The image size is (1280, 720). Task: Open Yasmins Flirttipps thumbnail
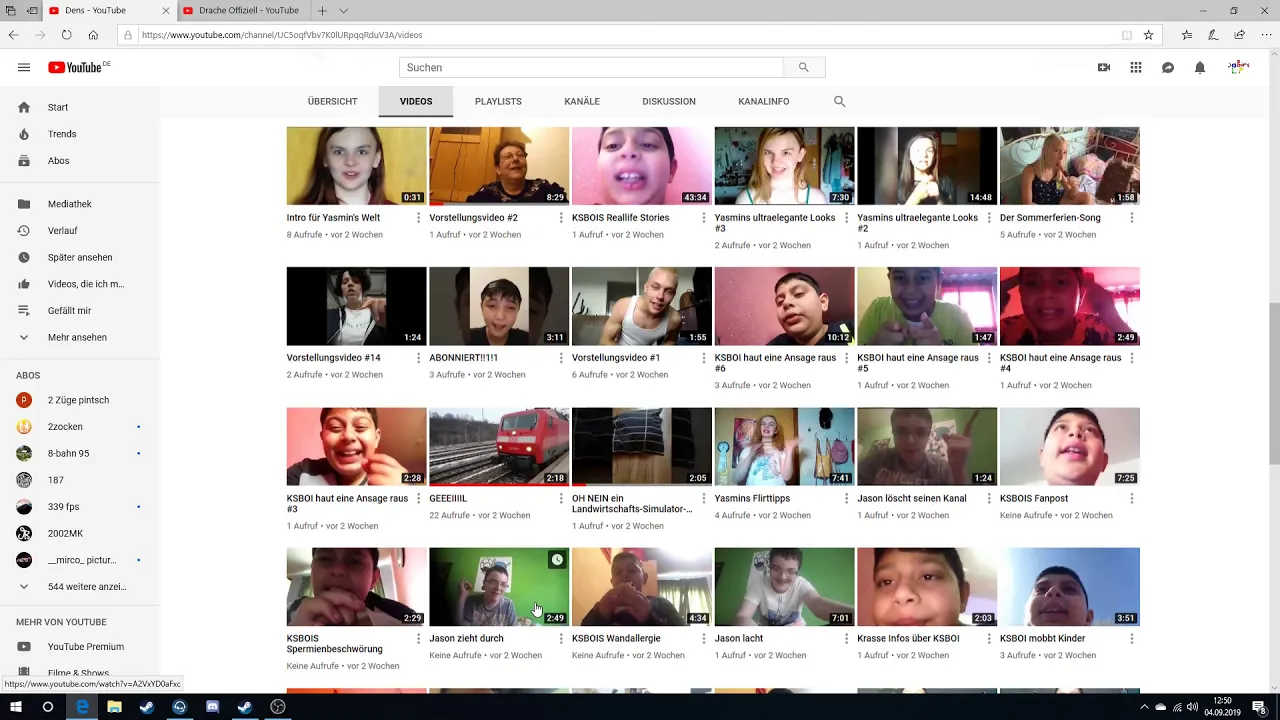pos(784,446)
